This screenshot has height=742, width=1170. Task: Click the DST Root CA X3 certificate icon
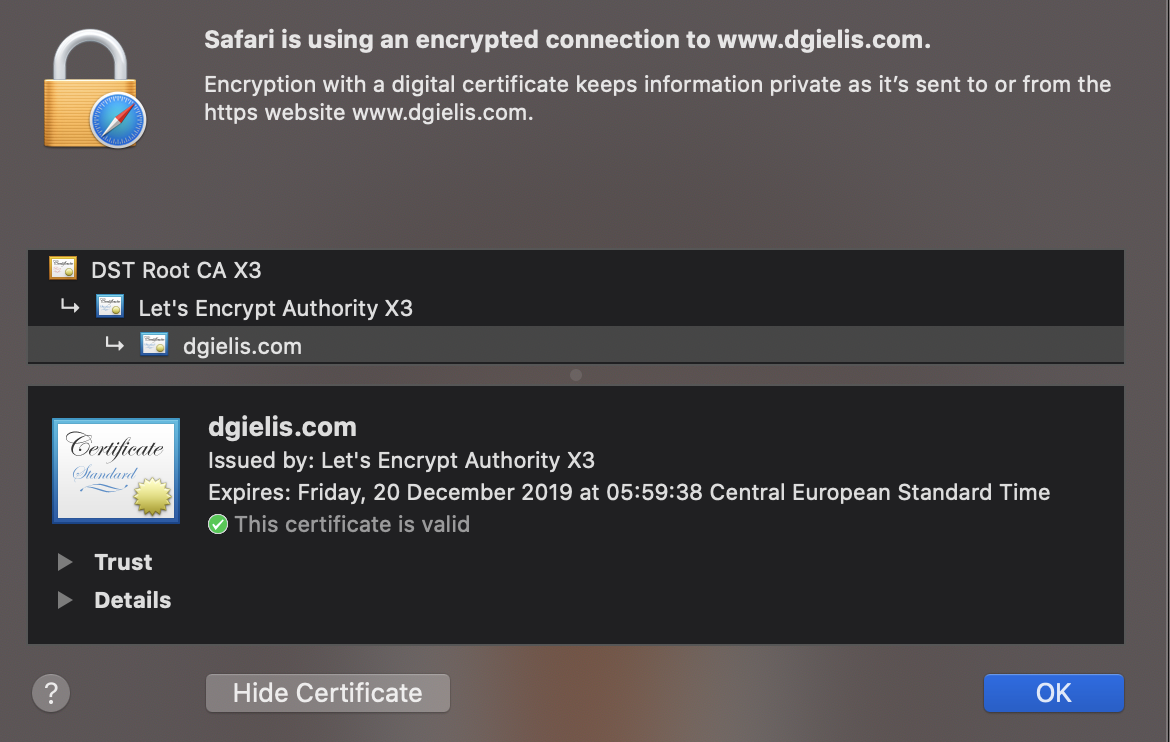pos(63,269)
